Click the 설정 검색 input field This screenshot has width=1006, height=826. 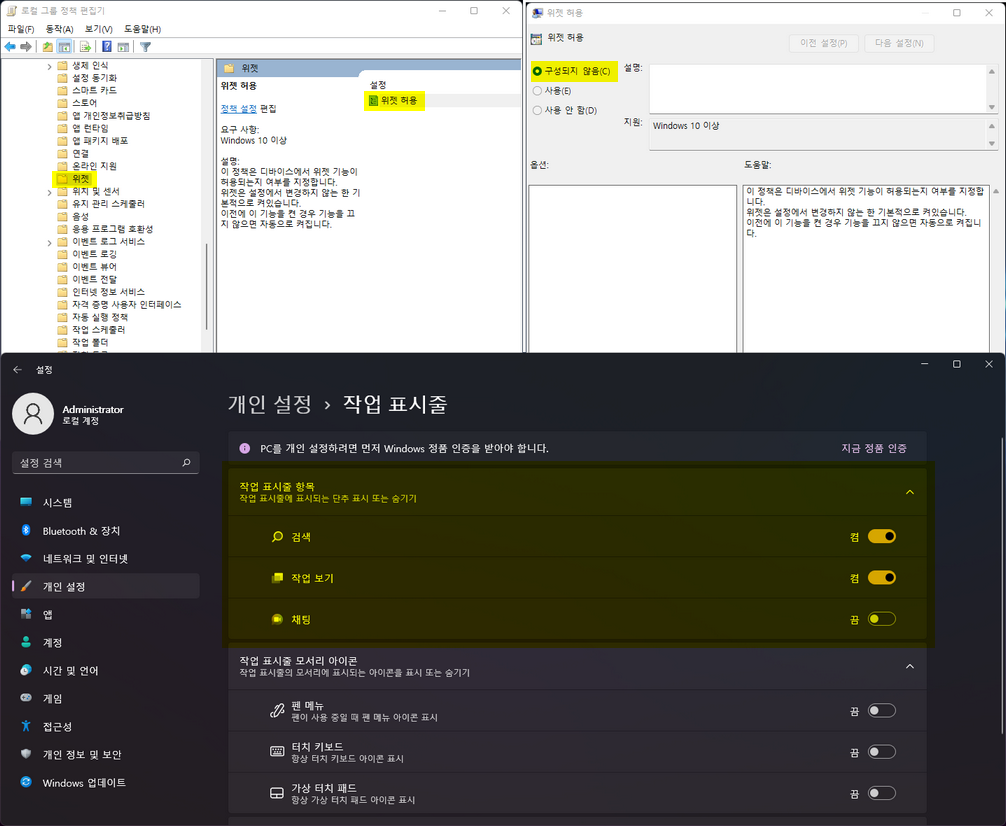click(106, 463)
